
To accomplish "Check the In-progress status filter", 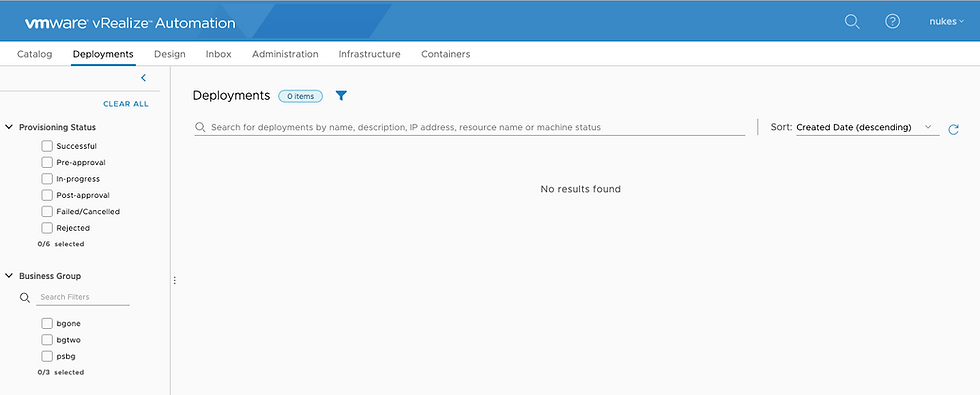I will tap(47, 179).
